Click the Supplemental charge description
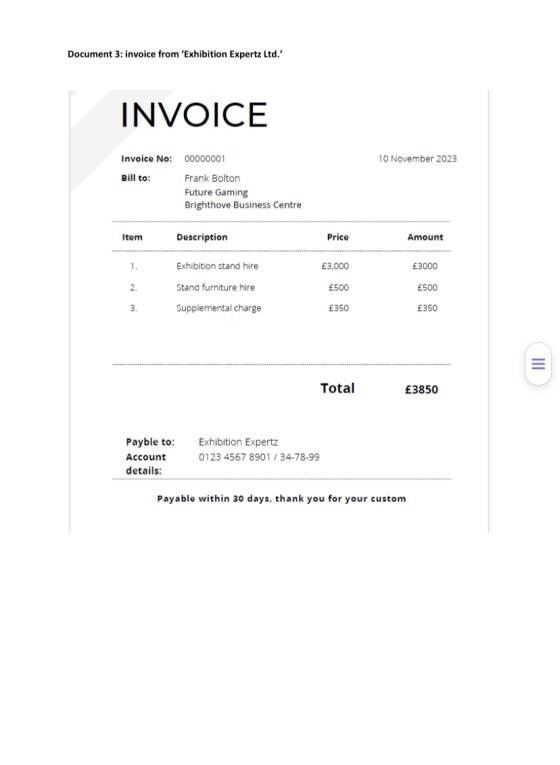This screenshot has width=560, height=765. pyautogui.click(x=219, y=308)
